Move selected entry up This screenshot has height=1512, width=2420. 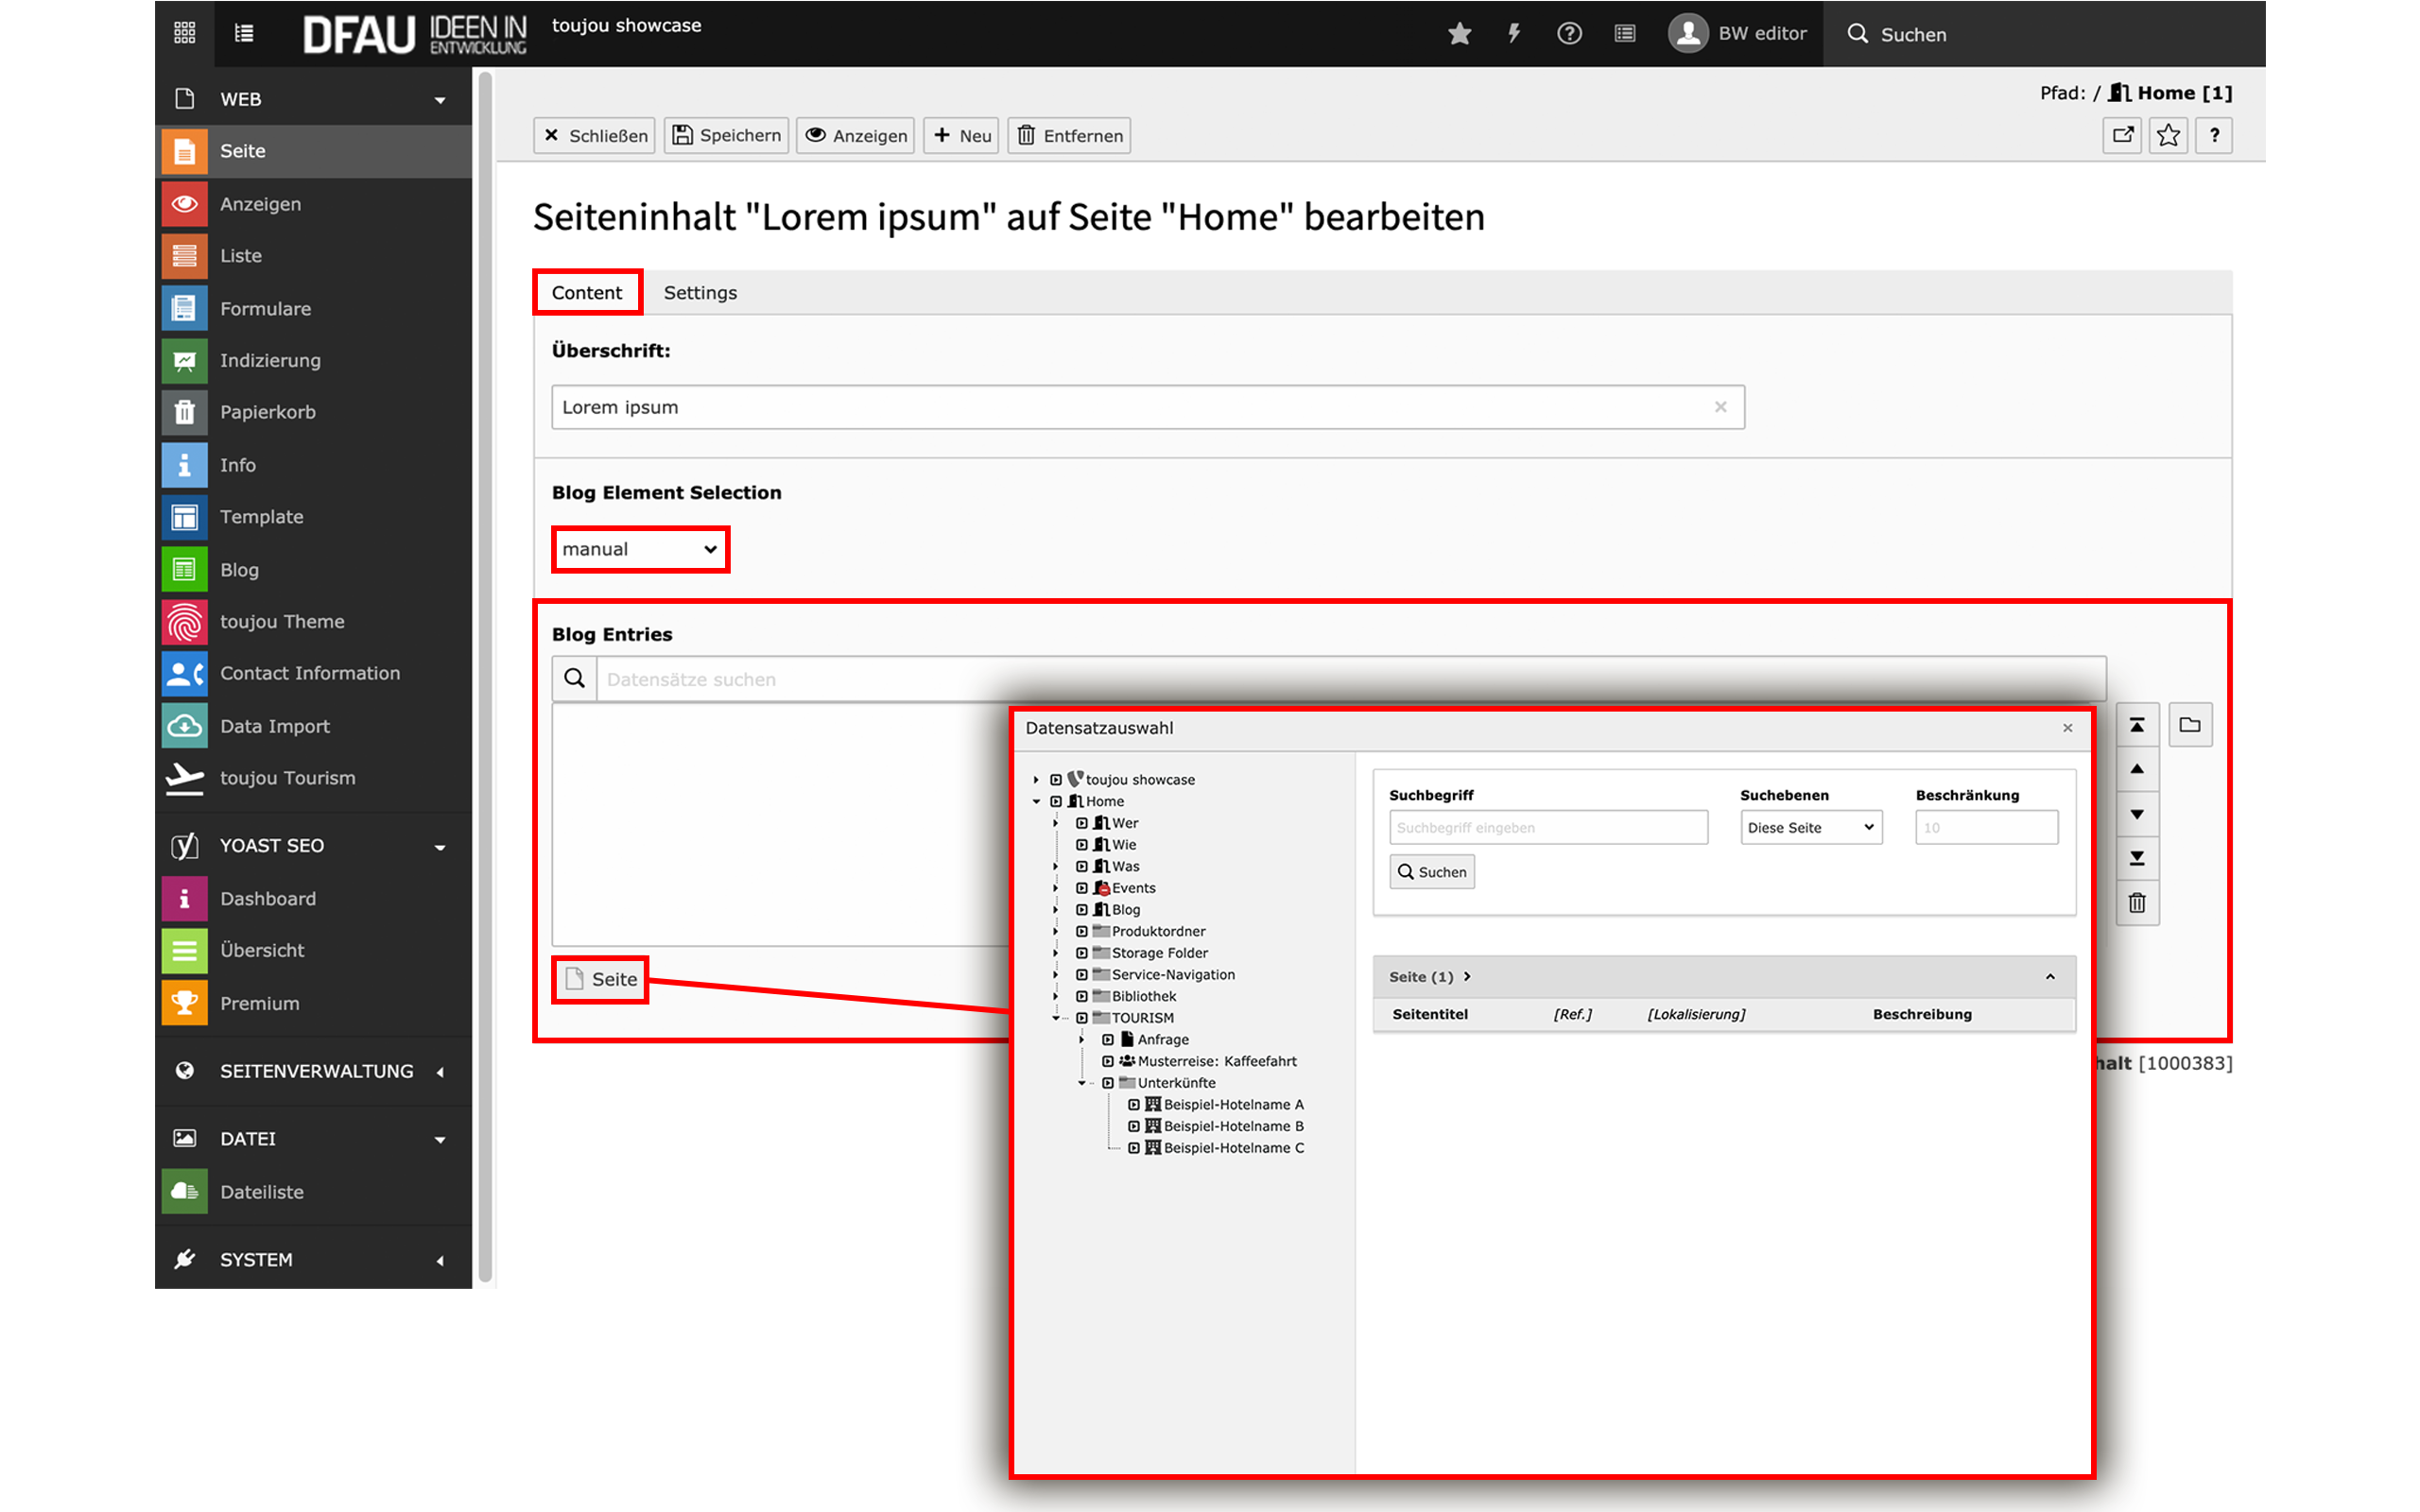2137,769
